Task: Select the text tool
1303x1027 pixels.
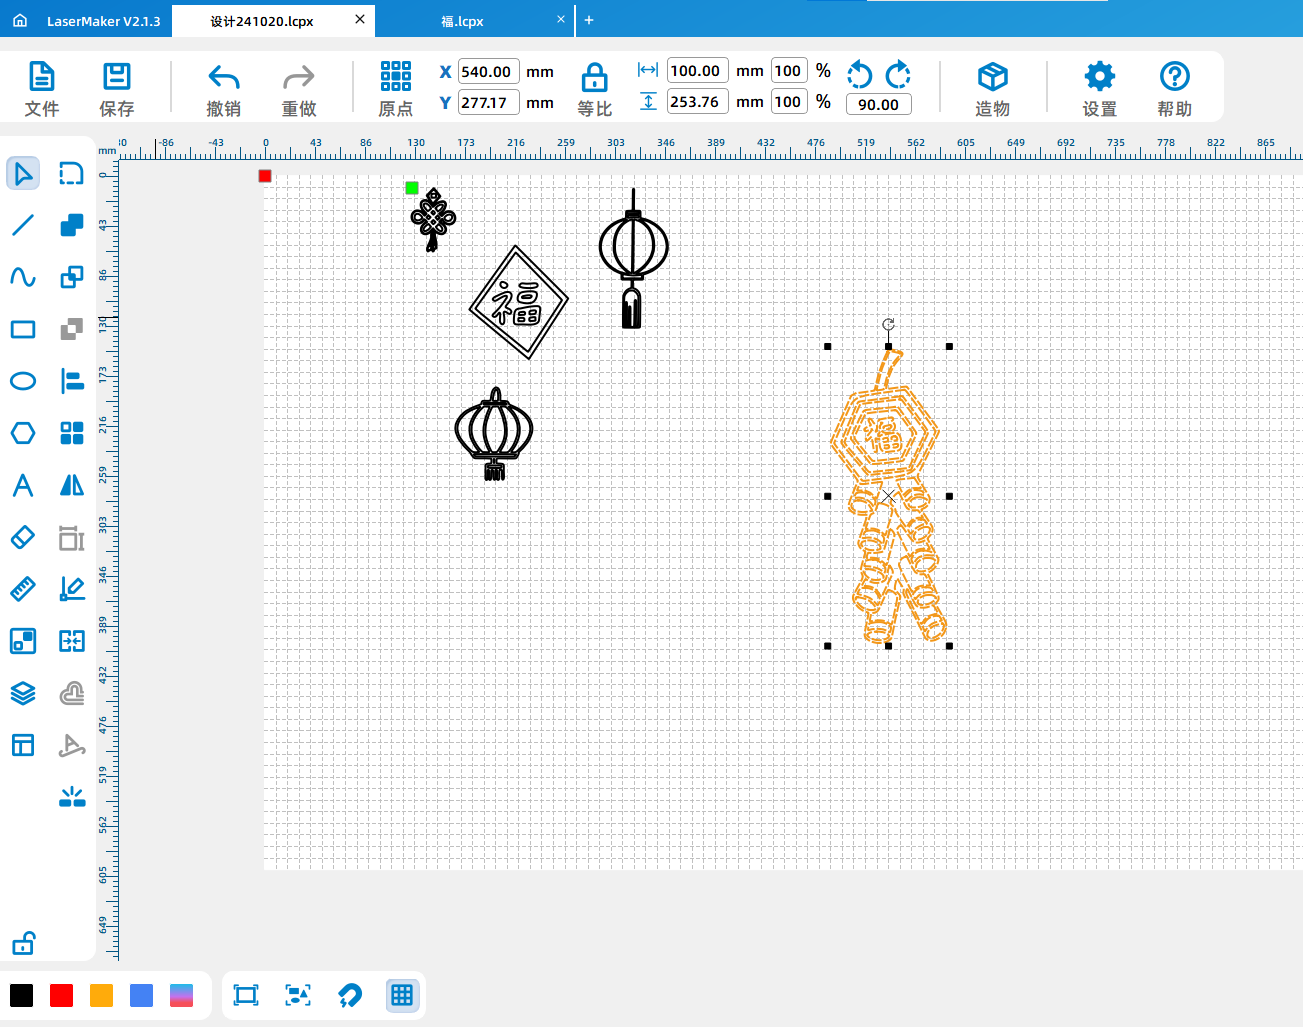Action: click(x=23, y=485)
